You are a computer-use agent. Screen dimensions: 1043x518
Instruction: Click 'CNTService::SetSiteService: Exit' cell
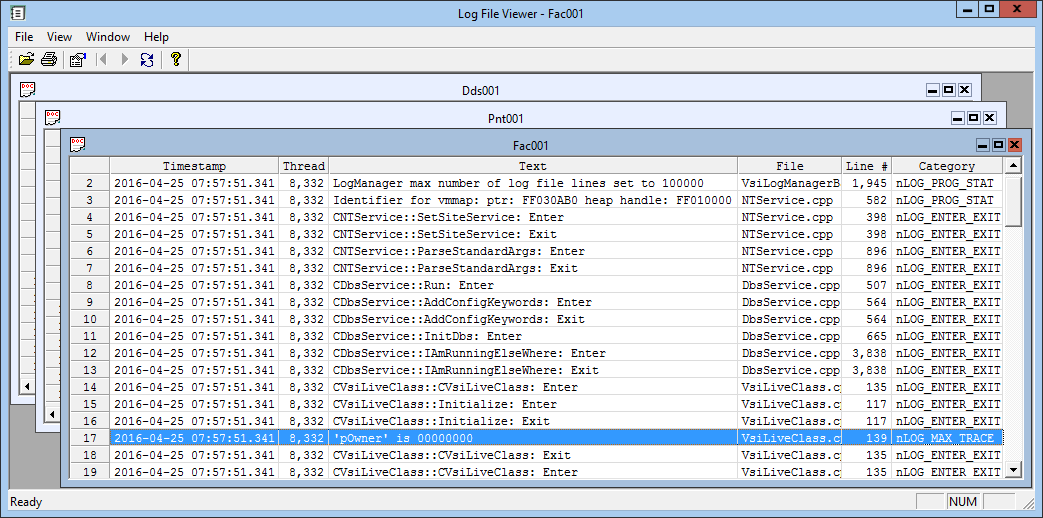coord(534,234)
